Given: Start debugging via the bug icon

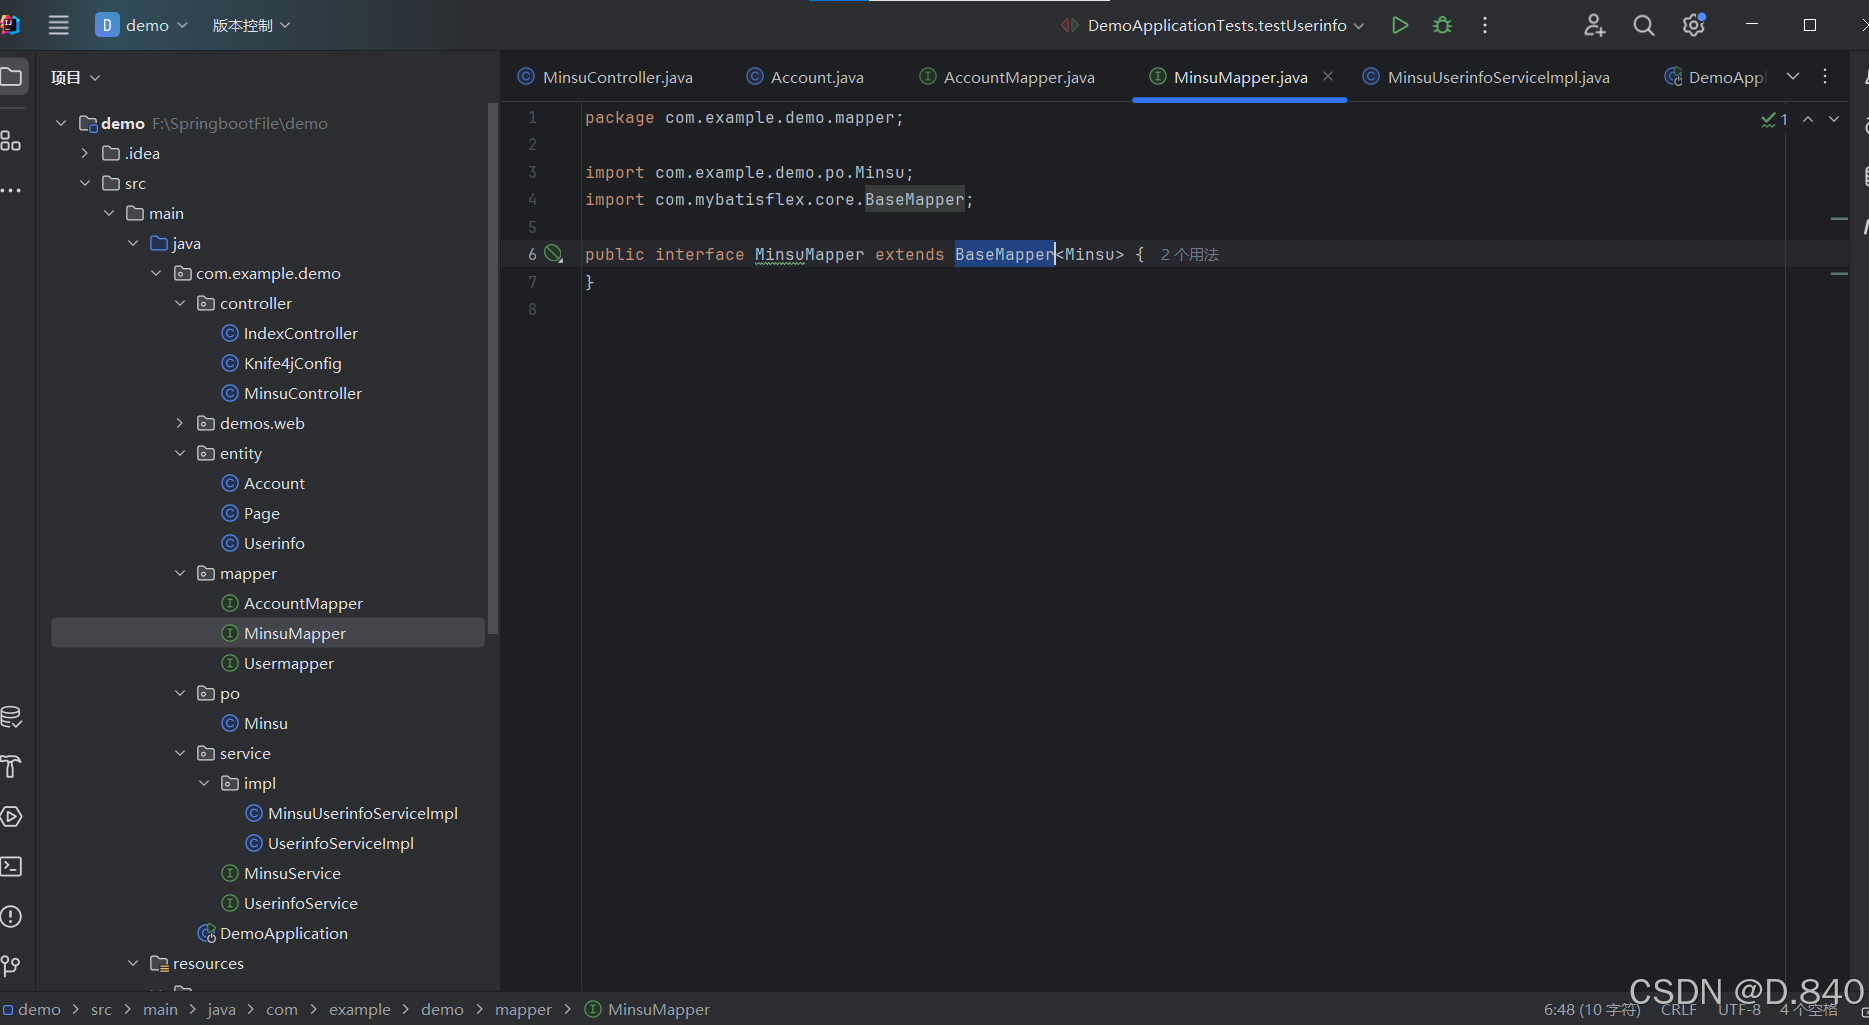Looking at the screenshot, I should coord(1442,25).
